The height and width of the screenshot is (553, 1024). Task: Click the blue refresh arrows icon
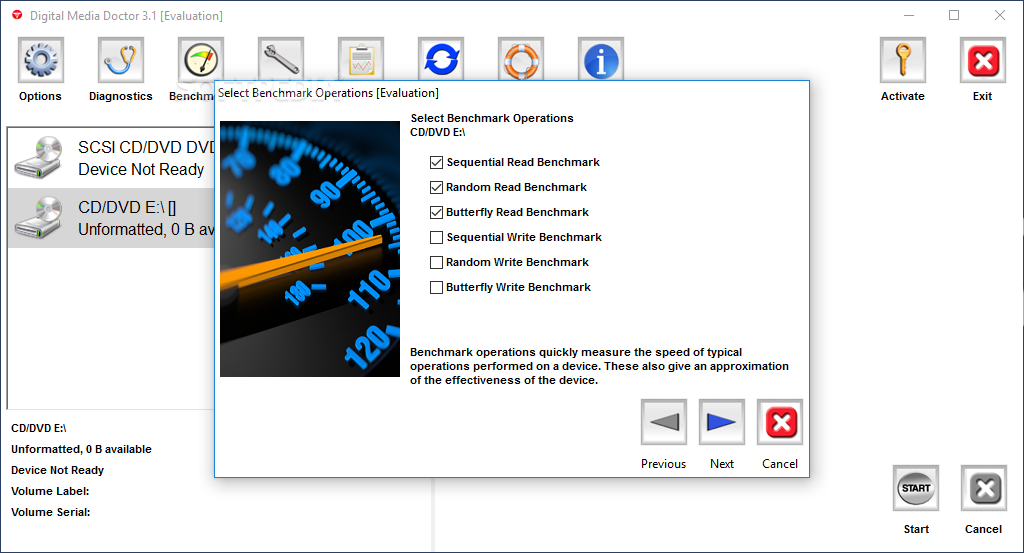[441, 59]
